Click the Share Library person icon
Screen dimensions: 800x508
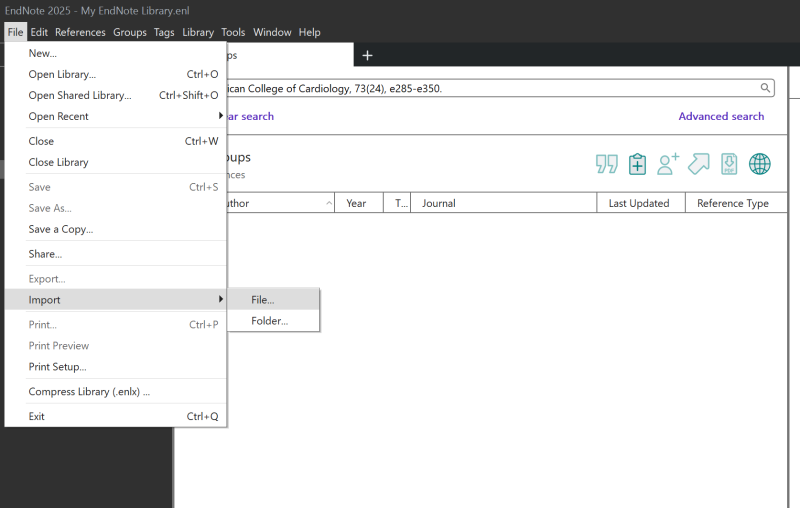point(668,164)
